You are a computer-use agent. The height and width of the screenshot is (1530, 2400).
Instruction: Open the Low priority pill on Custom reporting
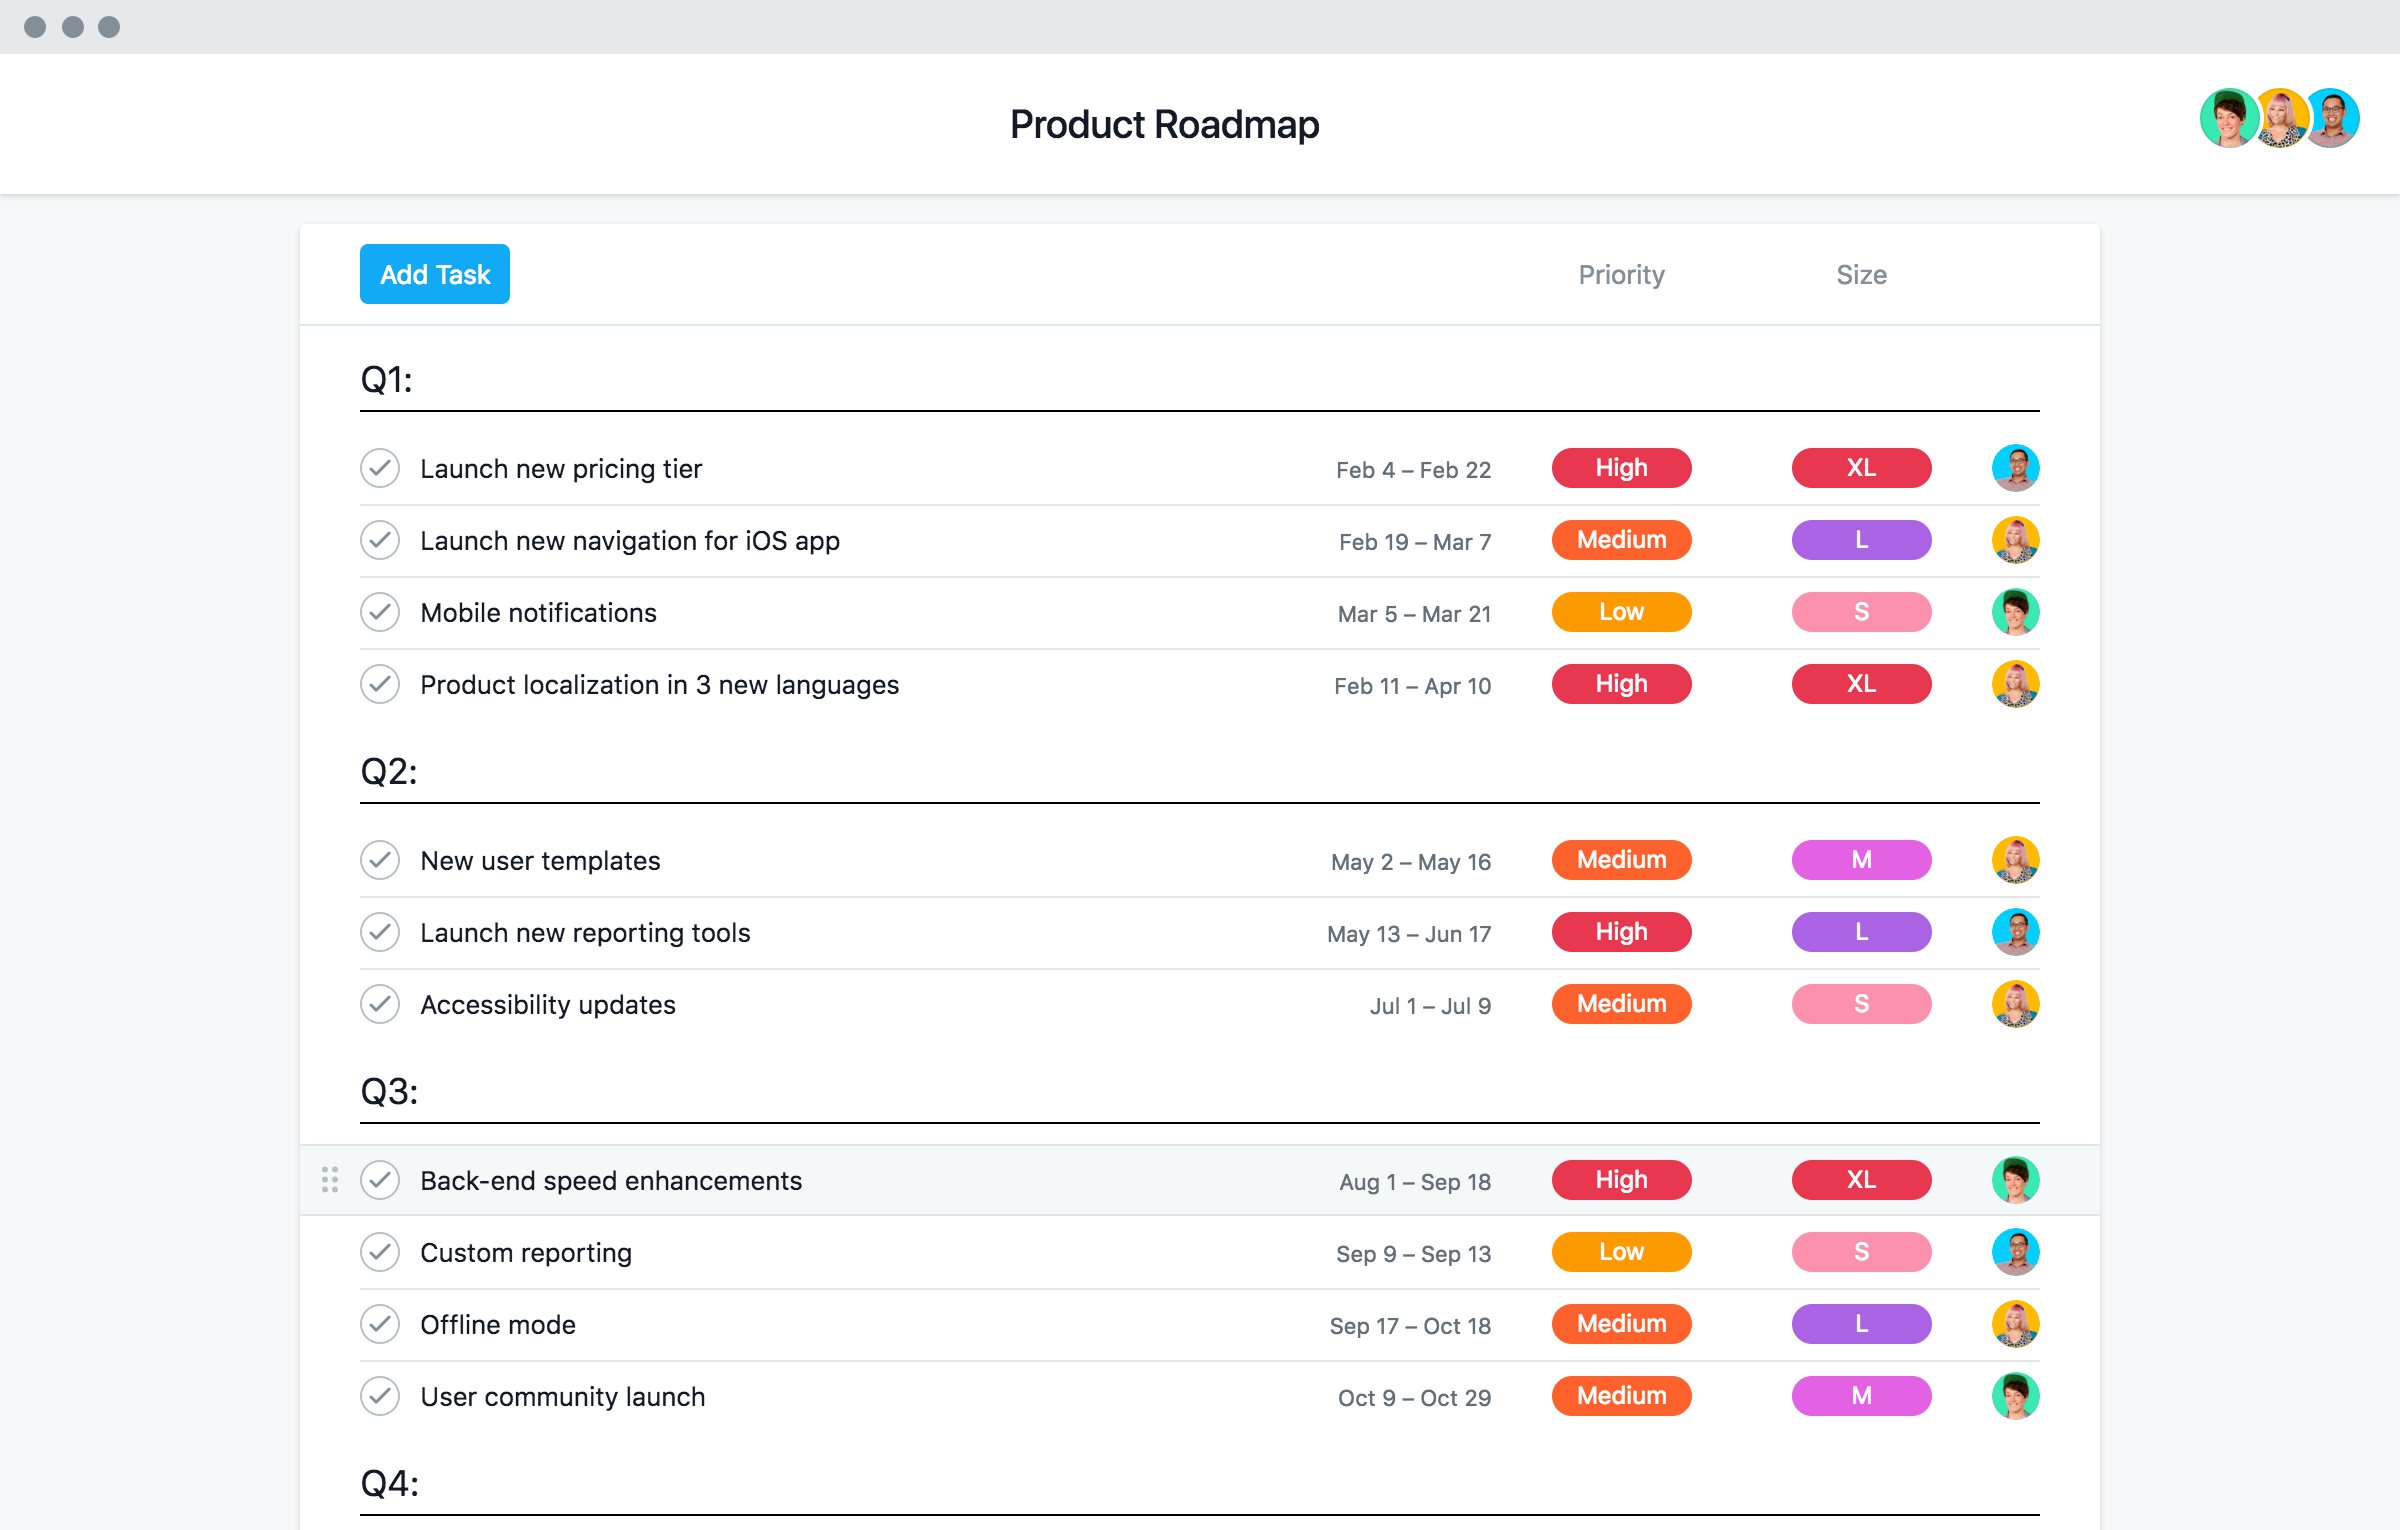[1620, 1252]
